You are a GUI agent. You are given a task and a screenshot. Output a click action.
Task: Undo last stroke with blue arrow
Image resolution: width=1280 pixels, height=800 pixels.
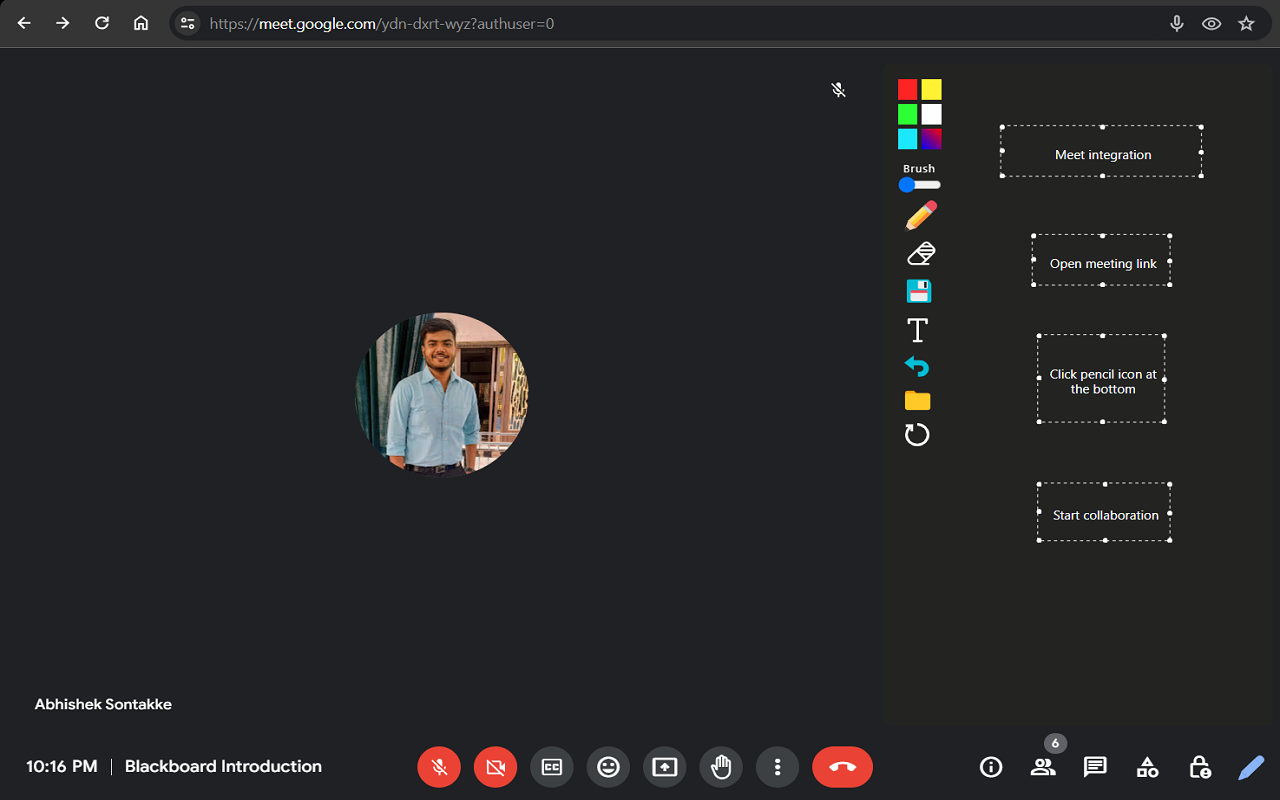(917, 366)
